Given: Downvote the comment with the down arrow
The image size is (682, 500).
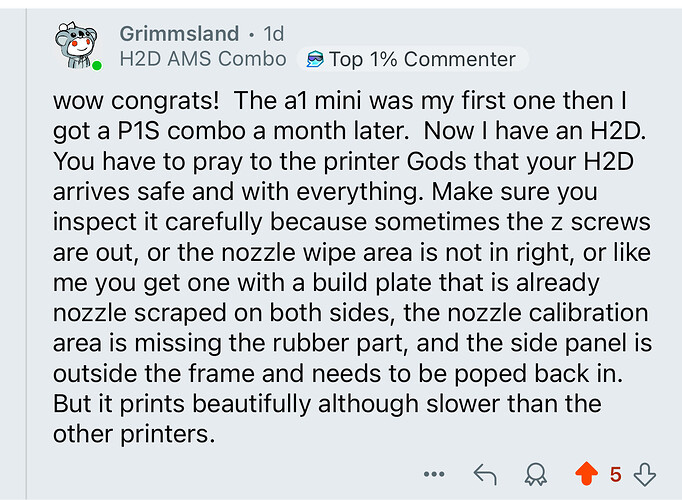Looking at the screenshot, I should tap(645, 474).
